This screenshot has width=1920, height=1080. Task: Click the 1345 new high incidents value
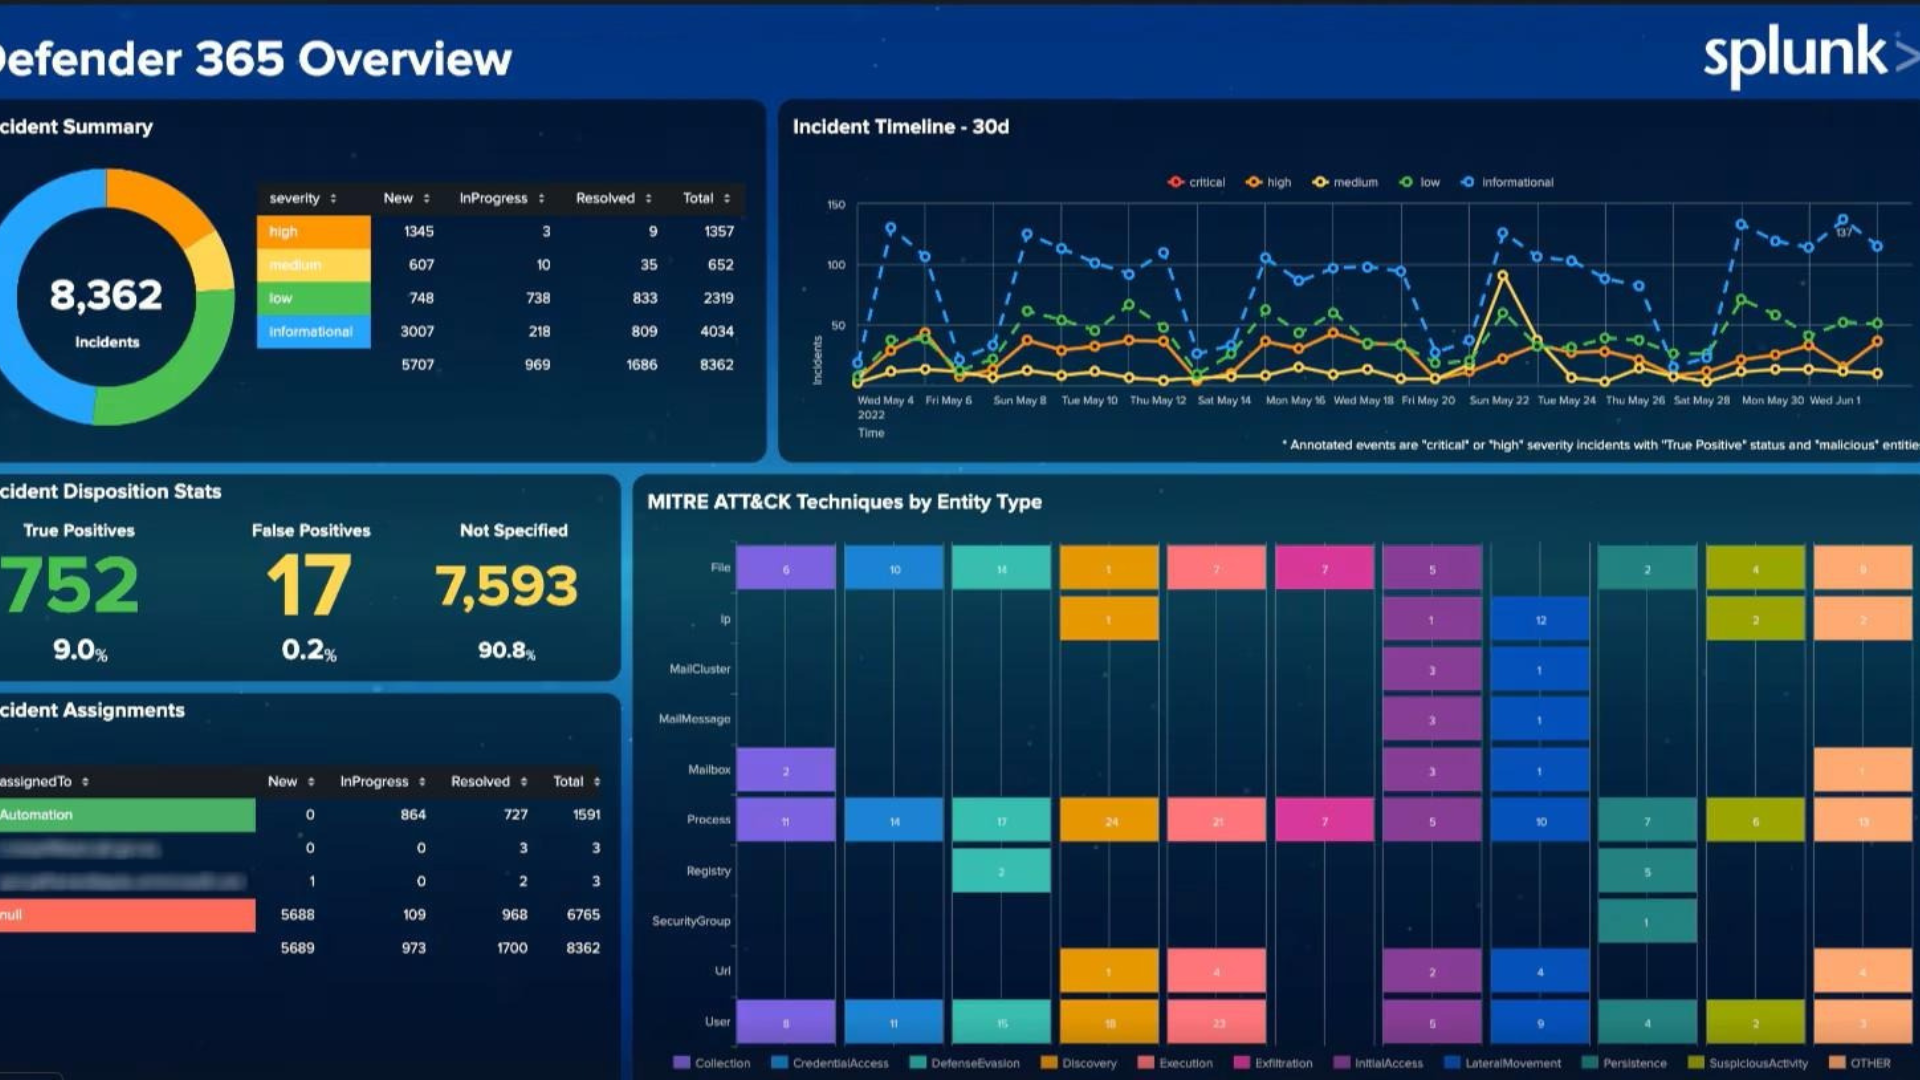click(419, 231)
